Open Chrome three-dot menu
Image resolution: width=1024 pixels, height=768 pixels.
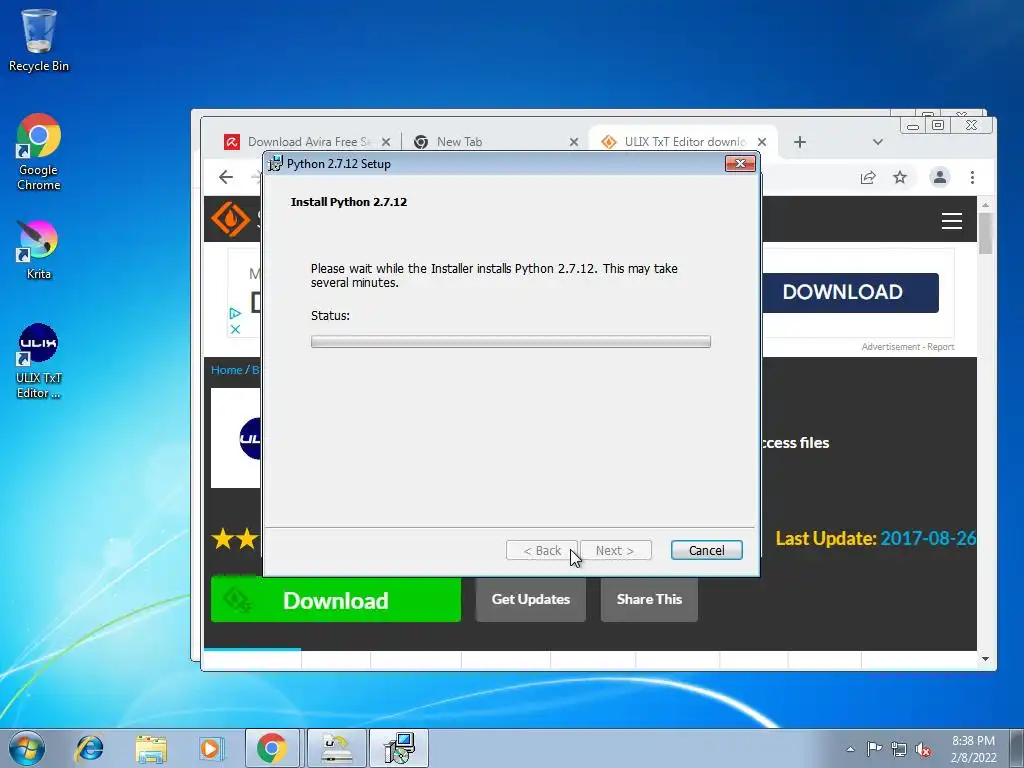(972, 178)
